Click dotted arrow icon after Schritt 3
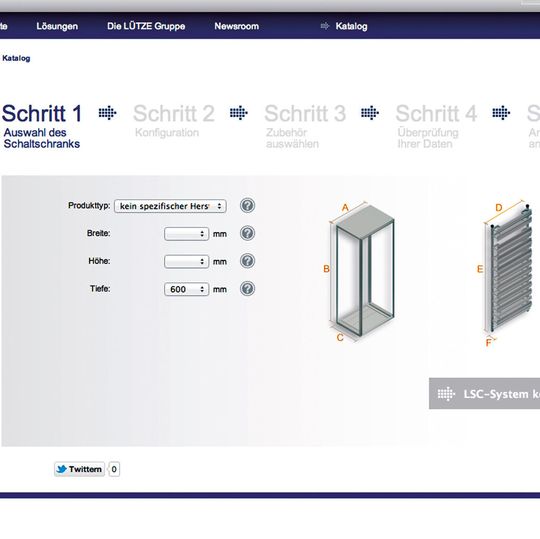540x539 pixels. pyautogui.click(x=370, y=113)
